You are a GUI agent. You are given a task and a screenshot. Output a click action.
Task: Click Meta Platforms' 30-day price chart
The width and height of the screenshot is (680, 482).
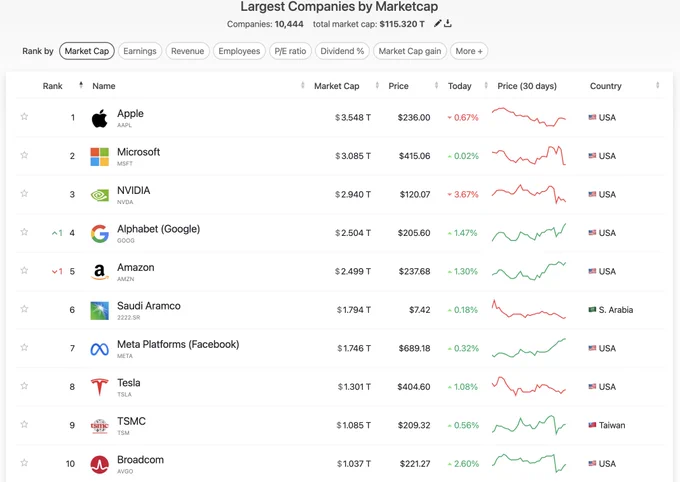[529, 348]
